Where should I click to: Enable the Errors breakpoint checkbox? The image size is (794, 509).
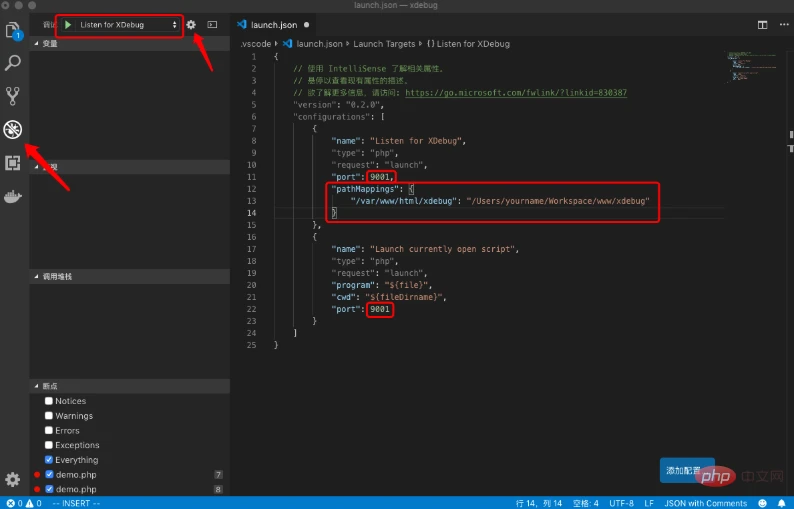tap(49, 430)
